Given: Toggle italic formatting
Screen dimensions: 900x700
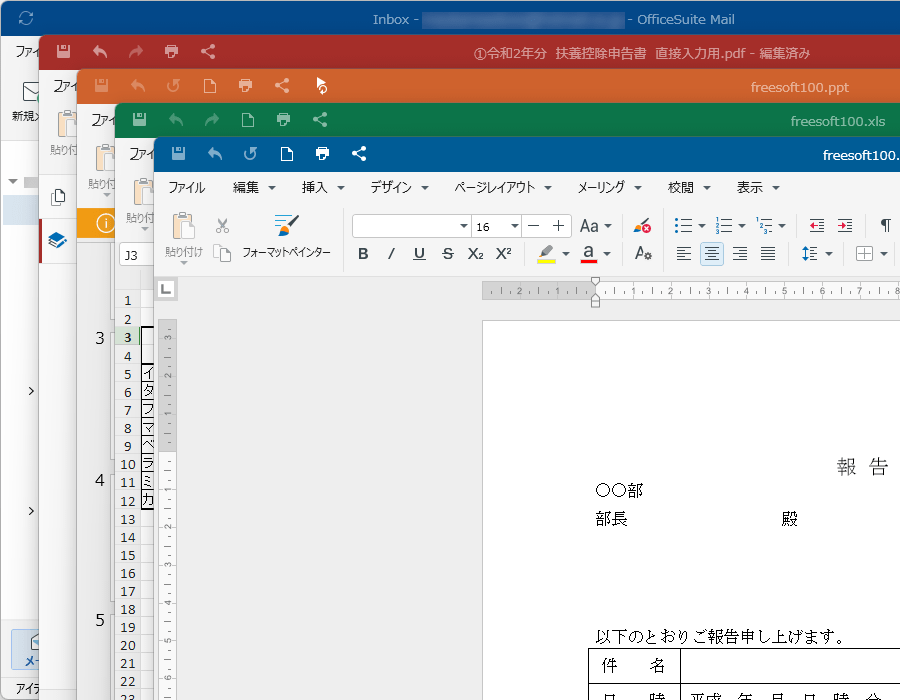Looking at the screenshot, I should click(391, 254).
